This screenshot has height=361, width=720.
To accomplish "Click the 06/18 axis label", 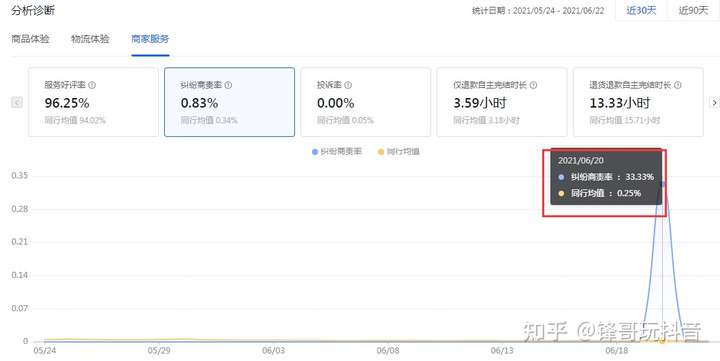I will tap(617, 350).
